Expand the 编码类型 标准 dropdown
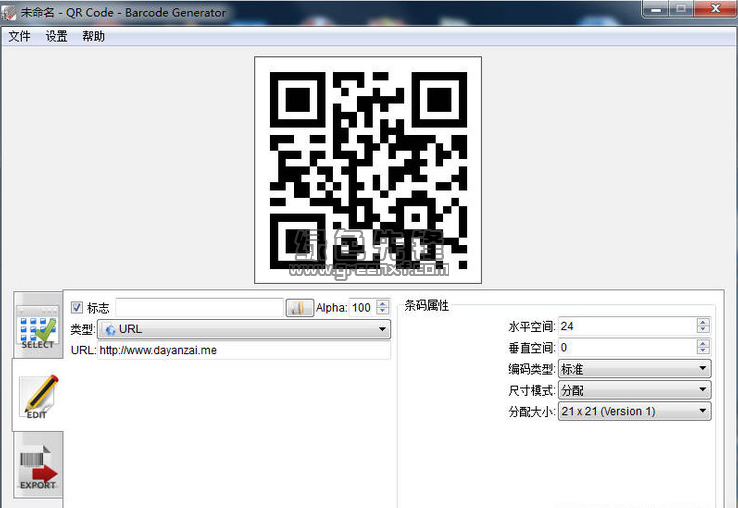738x508 pixels. (634, 369)
